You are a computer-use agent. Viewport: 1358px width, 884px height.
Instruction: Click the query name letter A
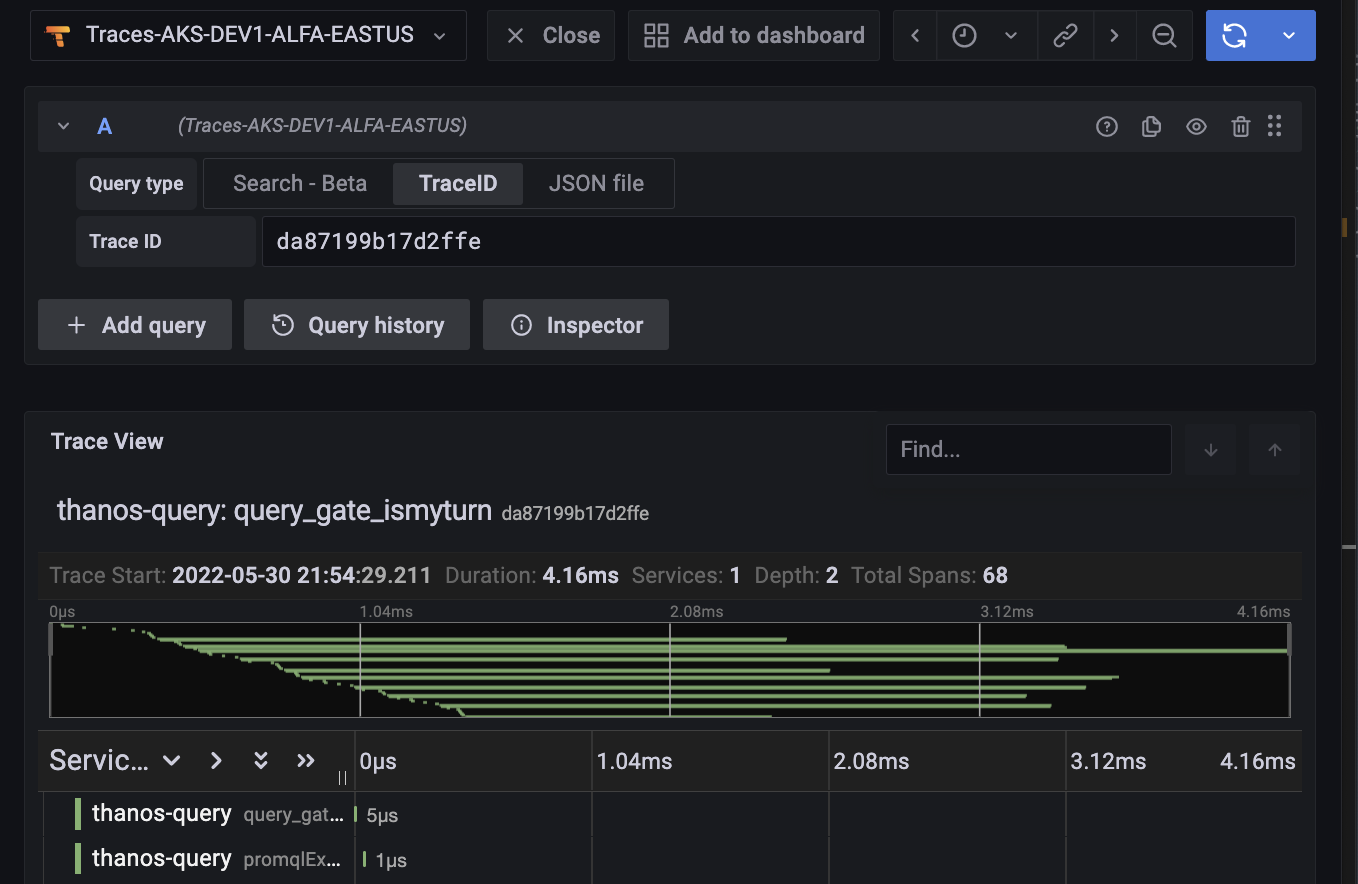pos(104,126)
